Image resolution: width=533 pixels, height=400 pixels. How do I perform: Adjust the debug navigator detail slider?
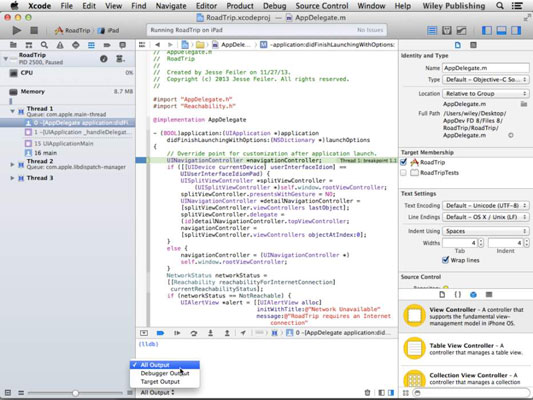pyautogui.click(x=75, y=393)
